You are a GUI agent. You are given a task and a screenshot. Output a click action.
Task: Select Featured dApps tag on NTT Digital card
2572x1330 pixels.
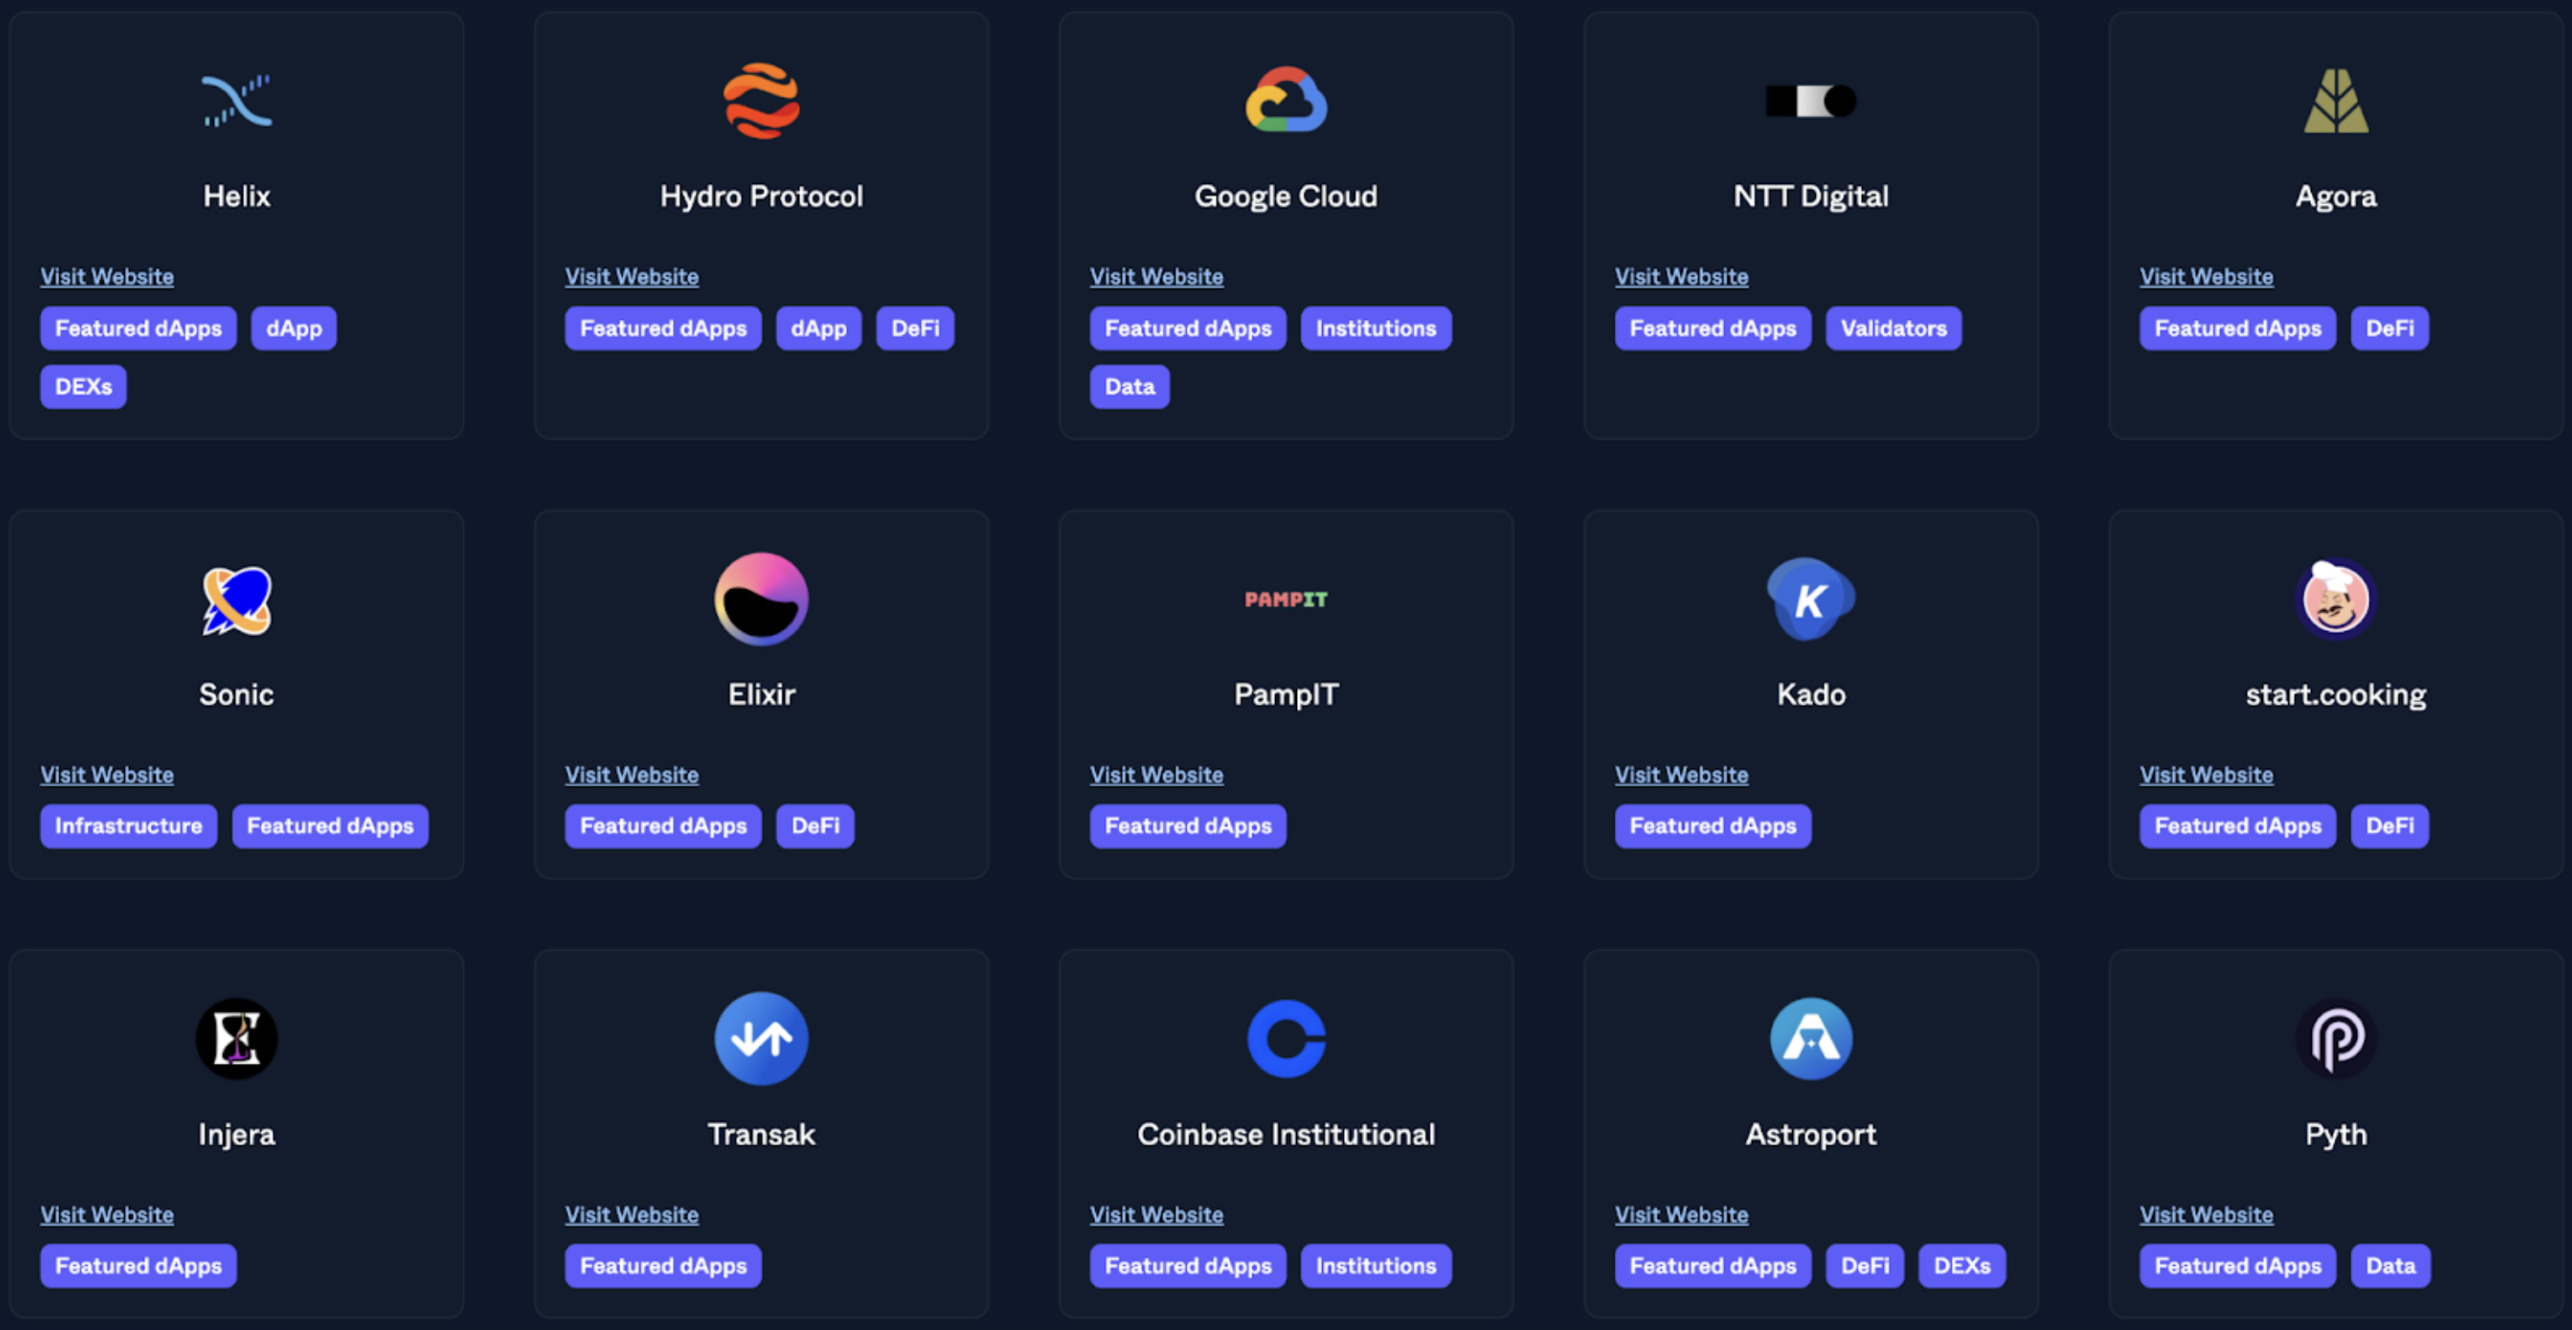[1713, 328]
